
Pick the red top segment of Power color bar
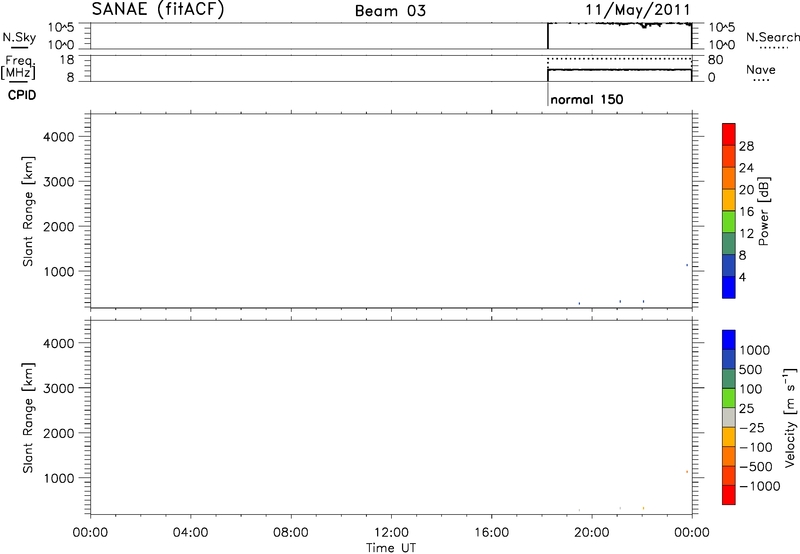(x=729, y=134)
